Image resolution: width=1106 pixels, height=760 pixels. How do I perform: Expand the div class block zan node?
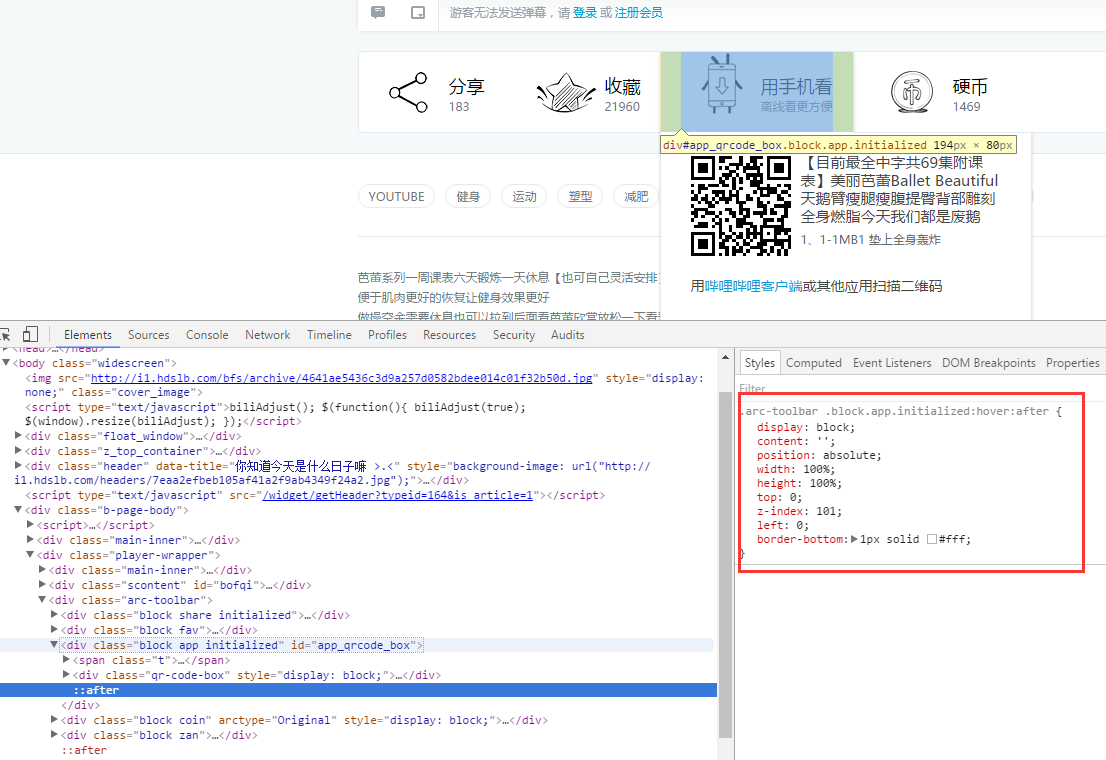click(54, 735)
